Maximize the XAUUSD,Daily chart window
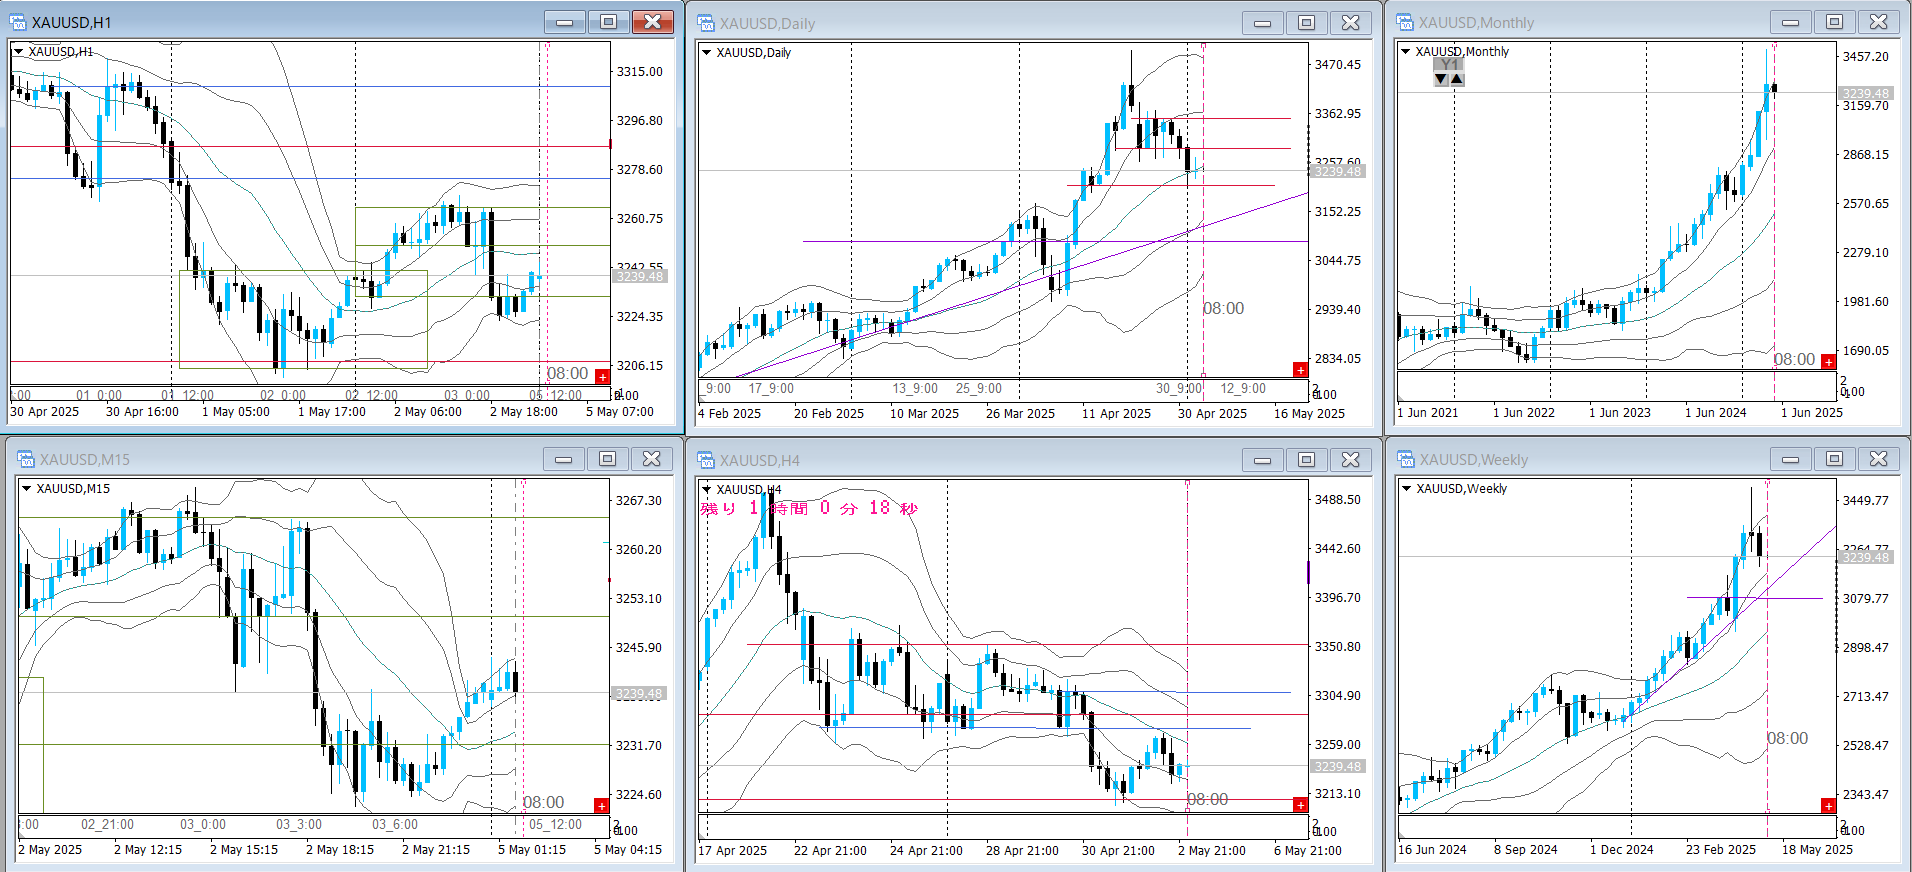 pos(1306,23)
